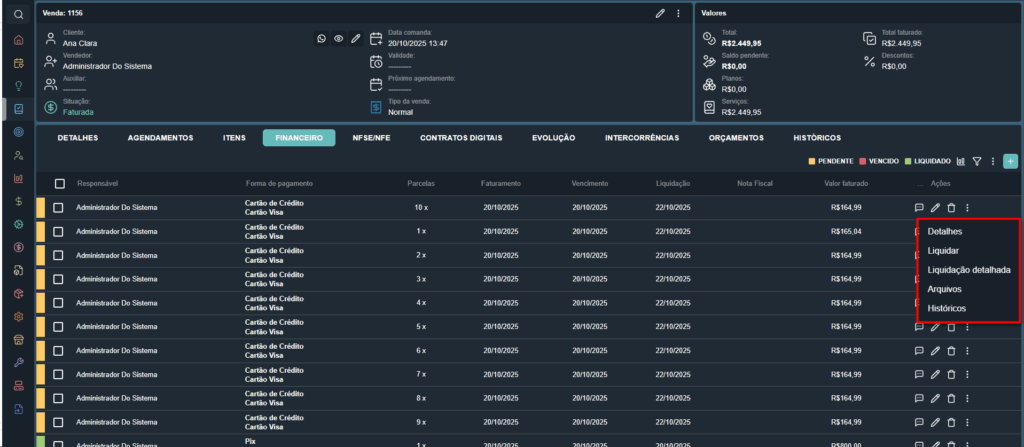Image resolution: width=1024 pixels, height=447 pixels.
Task: Click the filter funnel icon above the table
Action: 977,161
